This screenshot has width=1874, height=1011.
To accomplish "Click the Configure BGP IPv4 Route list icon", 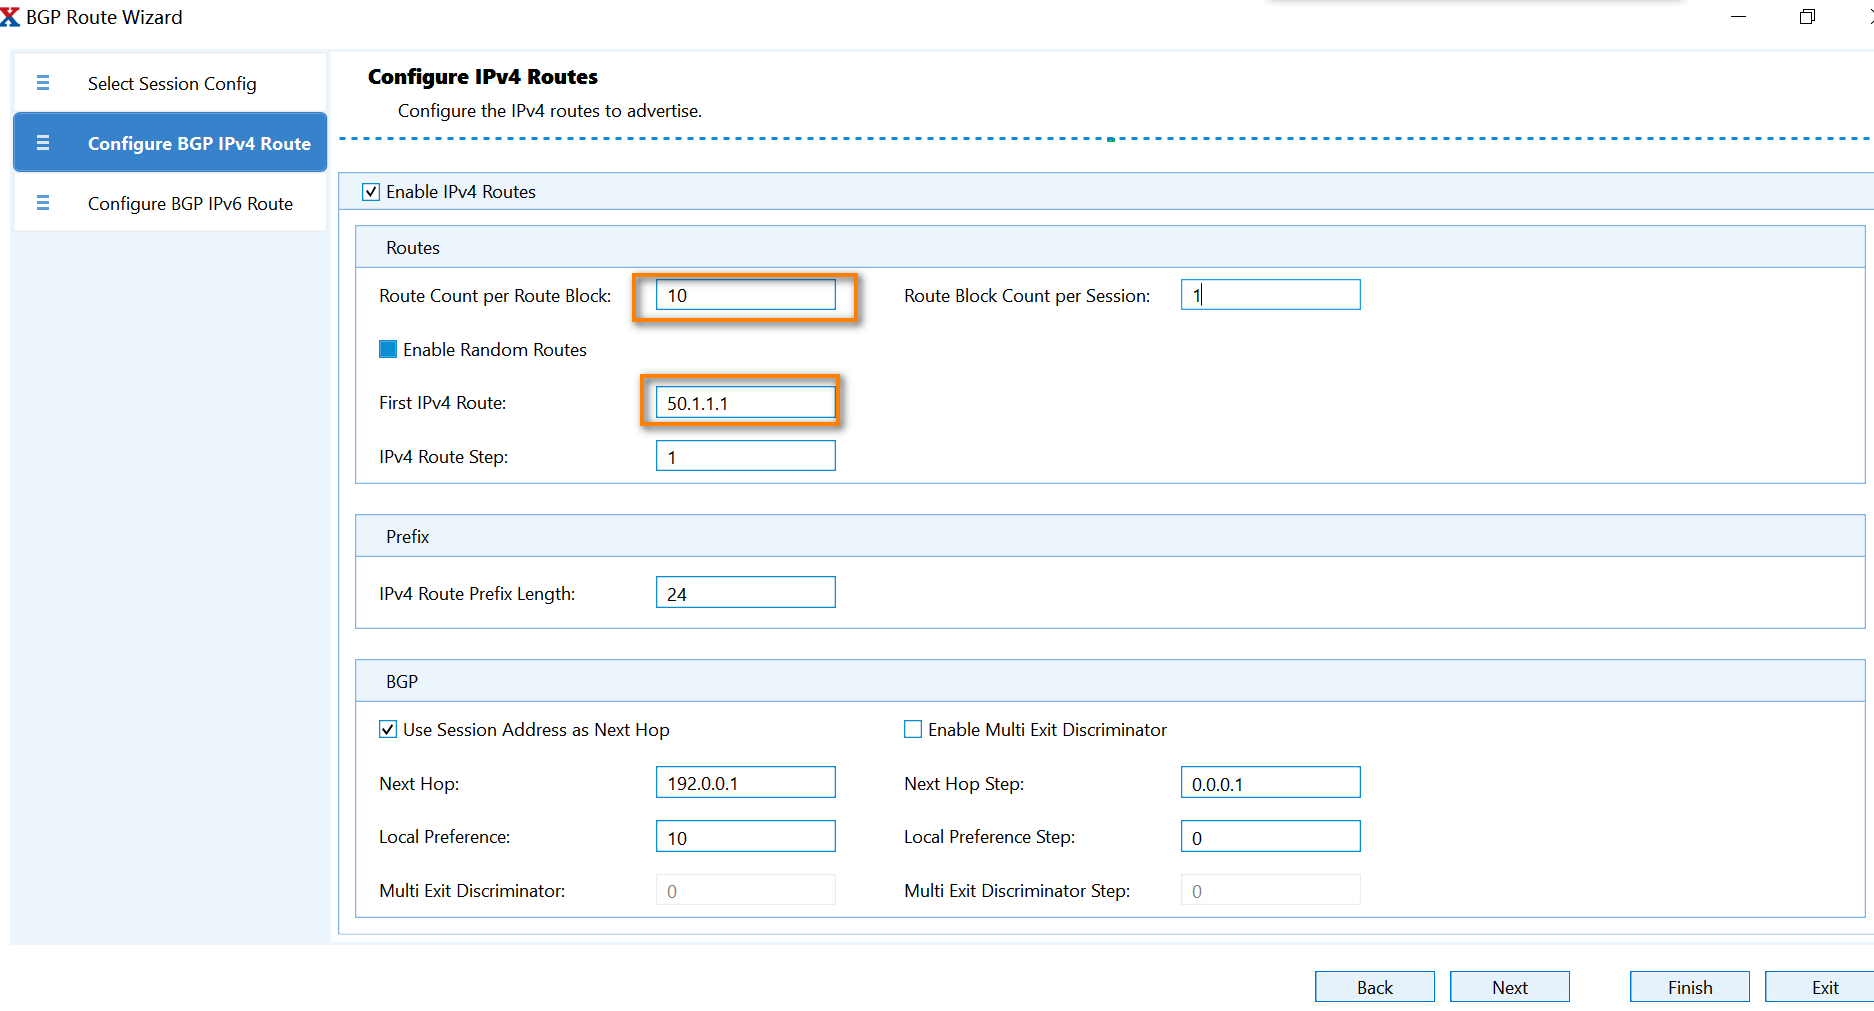I will (43, 143).
